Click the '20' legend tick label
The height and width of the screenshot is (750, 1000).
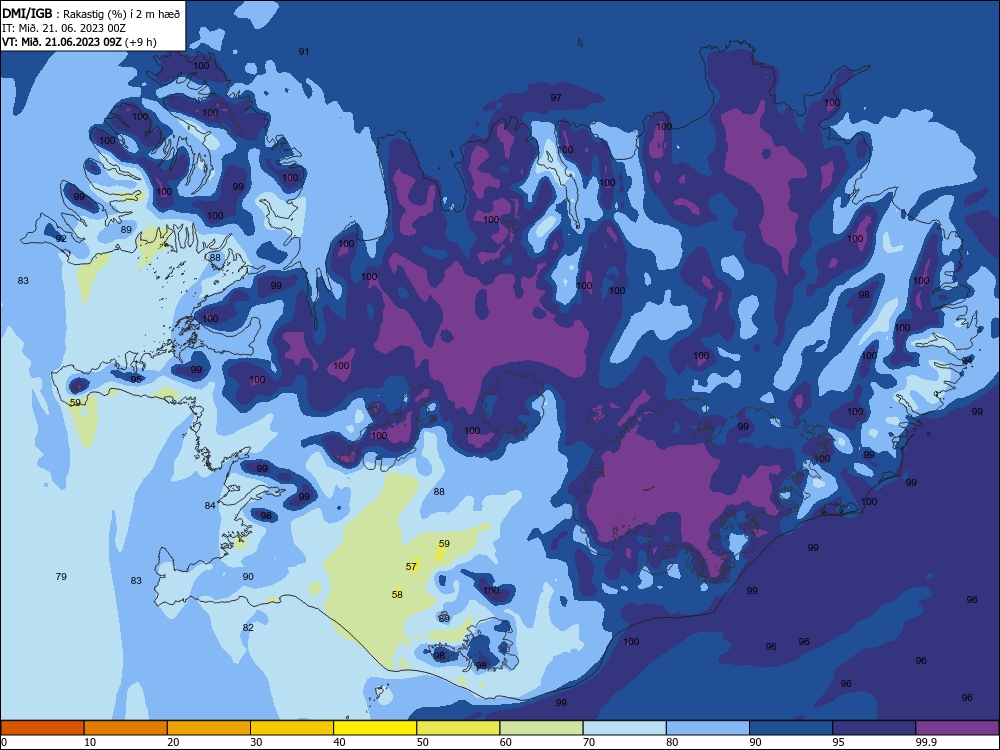pos(173,742)
